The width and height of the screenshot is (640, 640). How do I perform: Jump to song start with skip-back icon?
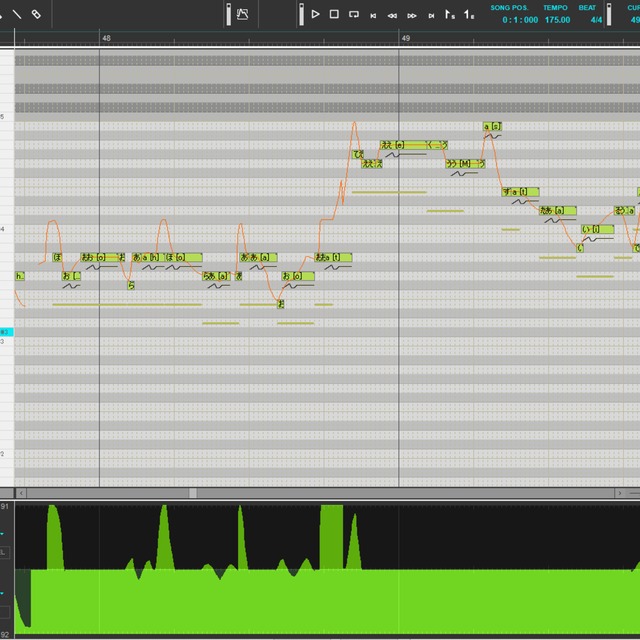tap(373, 15)
